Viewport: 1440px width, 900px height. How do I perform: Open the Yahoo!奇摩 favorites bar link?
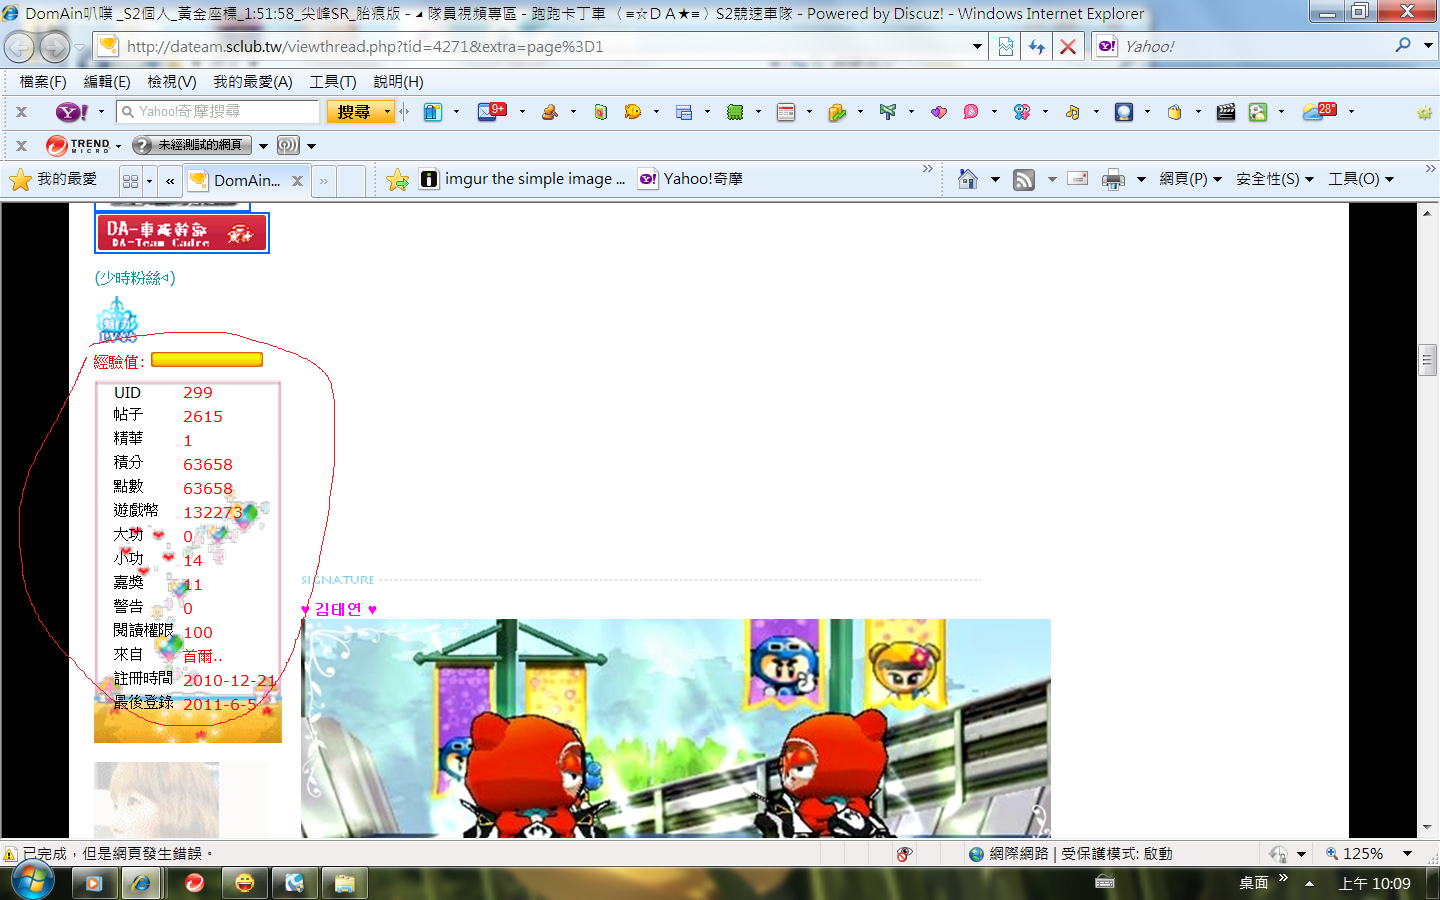click(x=691, y=179)
